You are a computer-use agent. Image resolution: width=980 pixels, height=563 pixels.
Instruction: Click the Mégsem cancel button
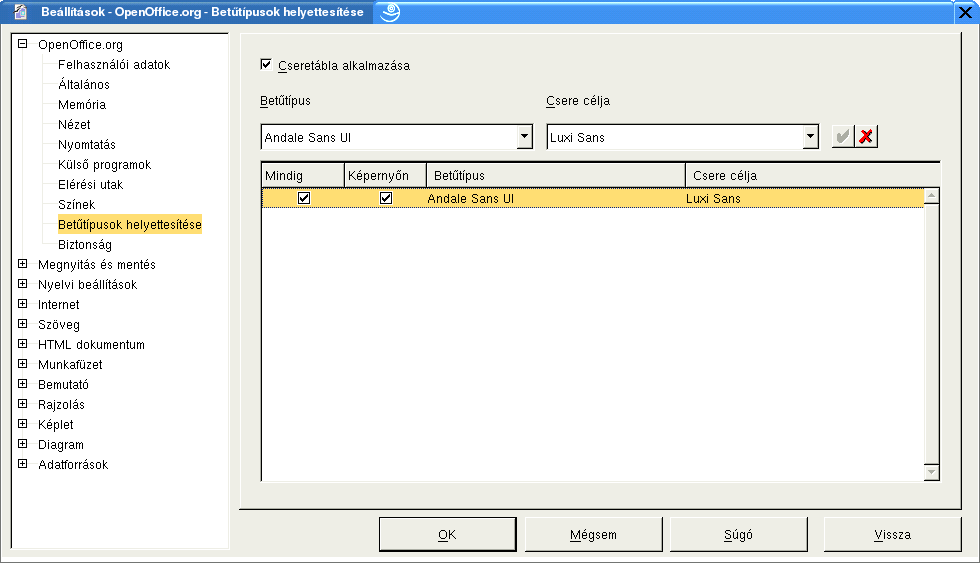point(593,534)
